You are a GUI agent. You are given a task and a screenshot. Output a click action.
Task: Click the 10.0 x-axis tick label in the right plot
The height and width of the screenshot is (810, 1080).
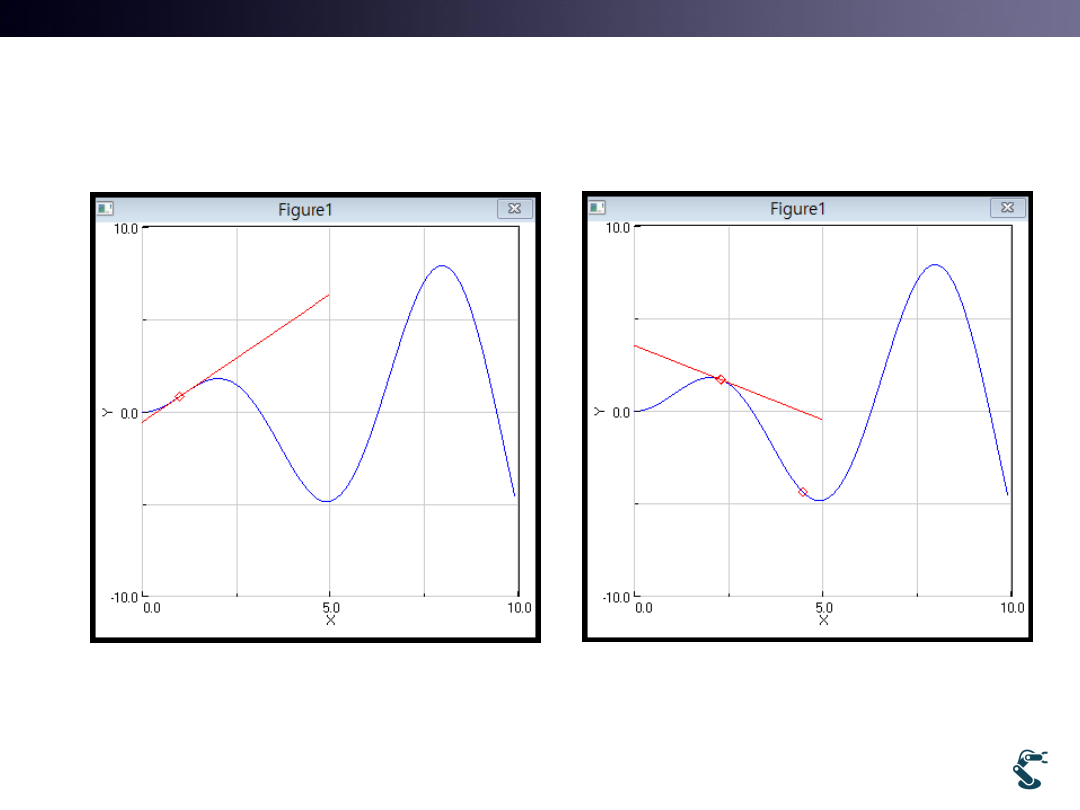[1010, 607]
